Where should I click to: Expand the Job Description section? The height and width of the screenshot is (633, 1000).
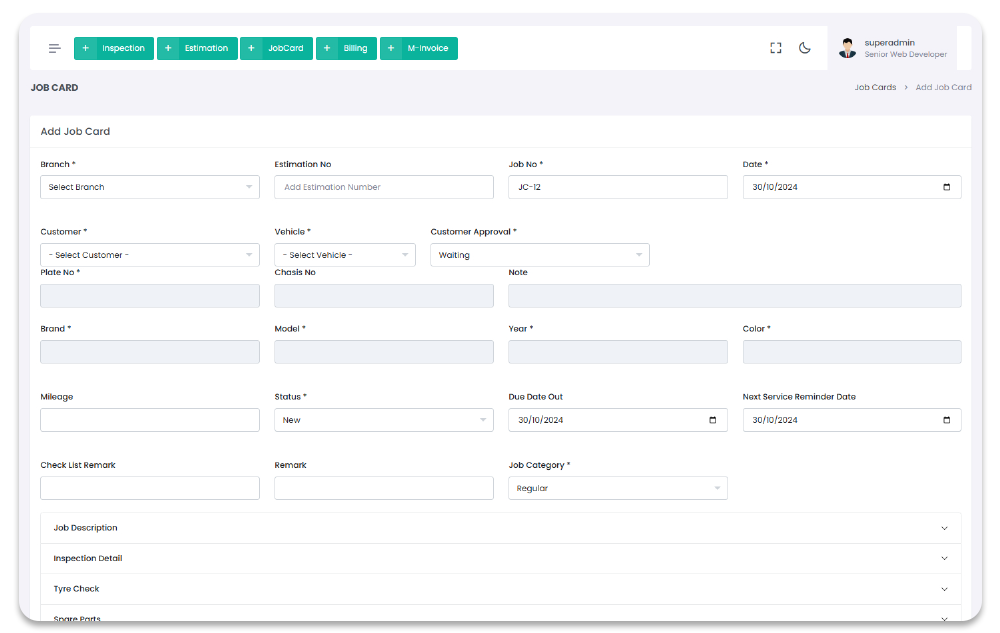pos(500,528)
